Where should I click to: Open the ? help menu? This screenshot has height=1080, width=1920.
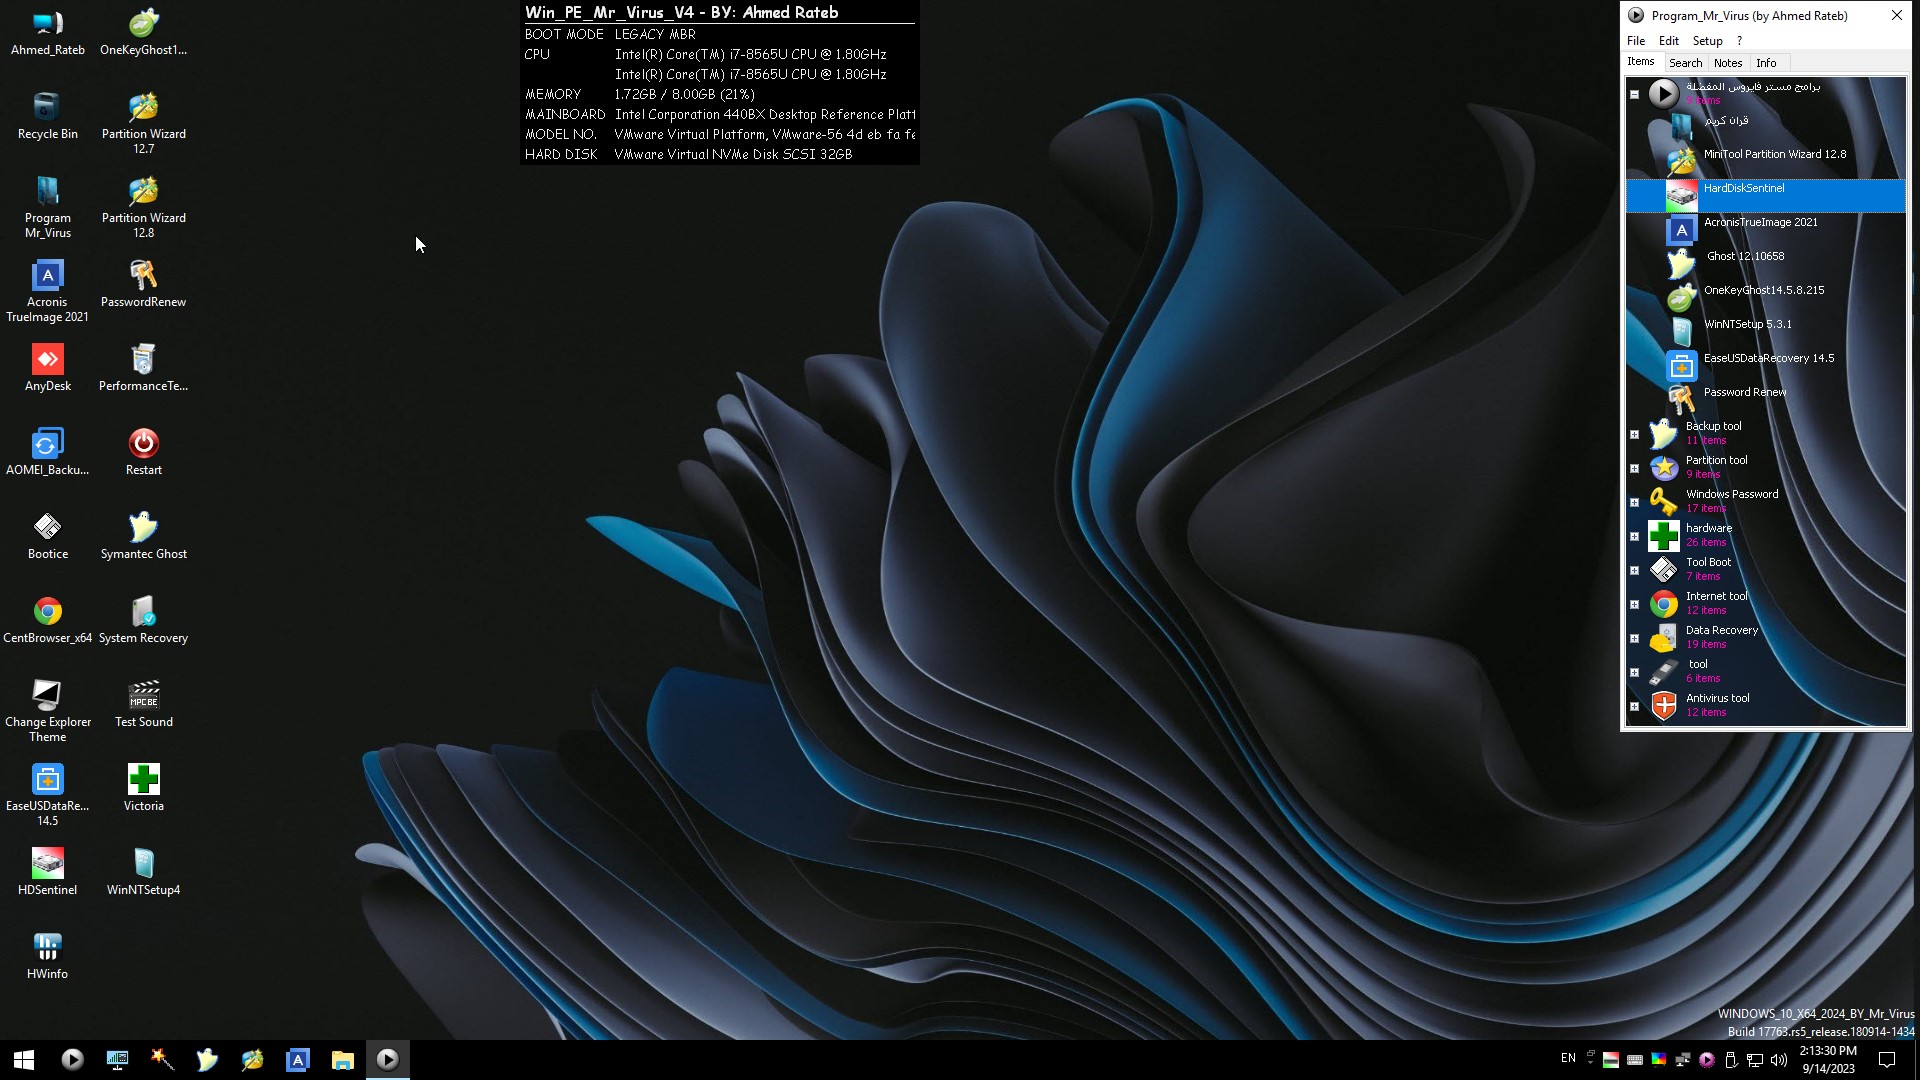[1739, 41]
